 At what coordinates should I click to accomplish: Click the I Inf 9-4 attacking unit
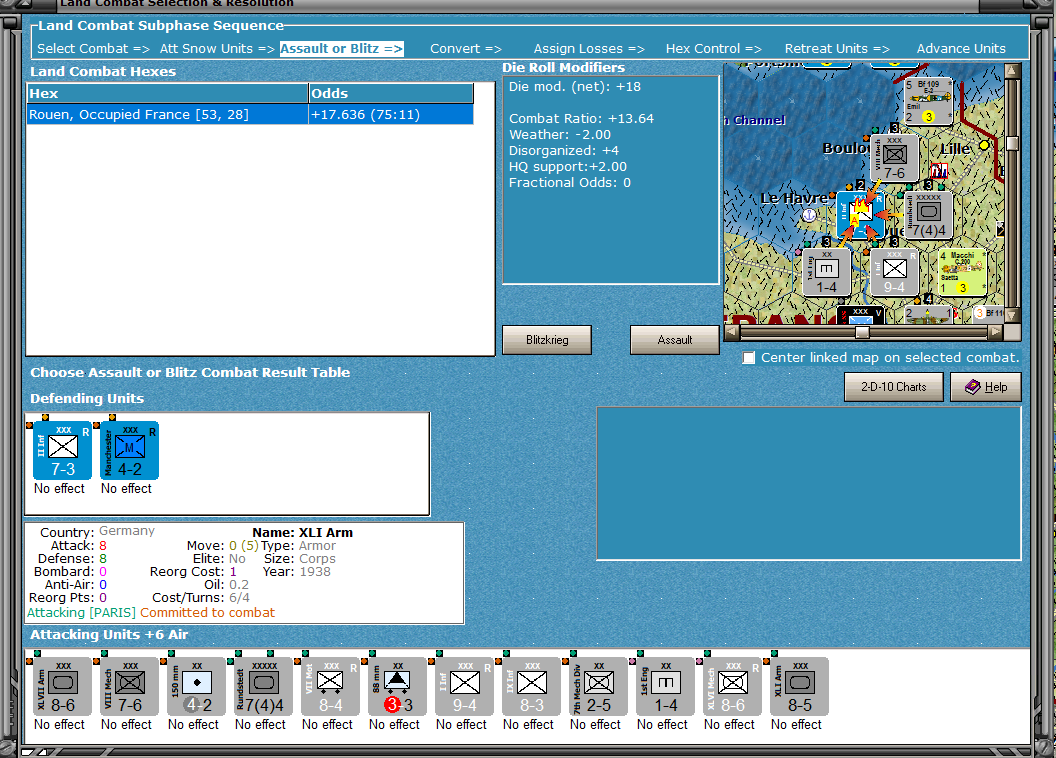point(464,685)
